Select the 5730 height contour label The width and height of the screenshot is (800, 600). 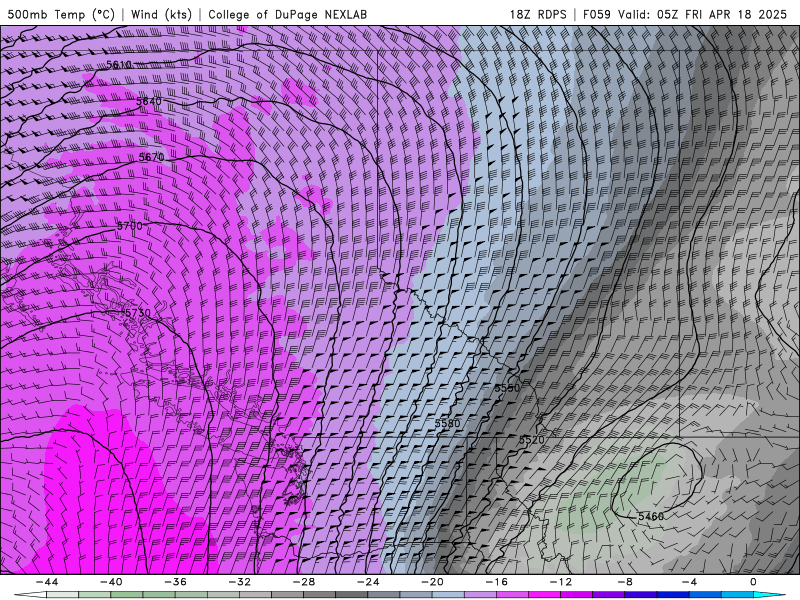click(138, 313)
